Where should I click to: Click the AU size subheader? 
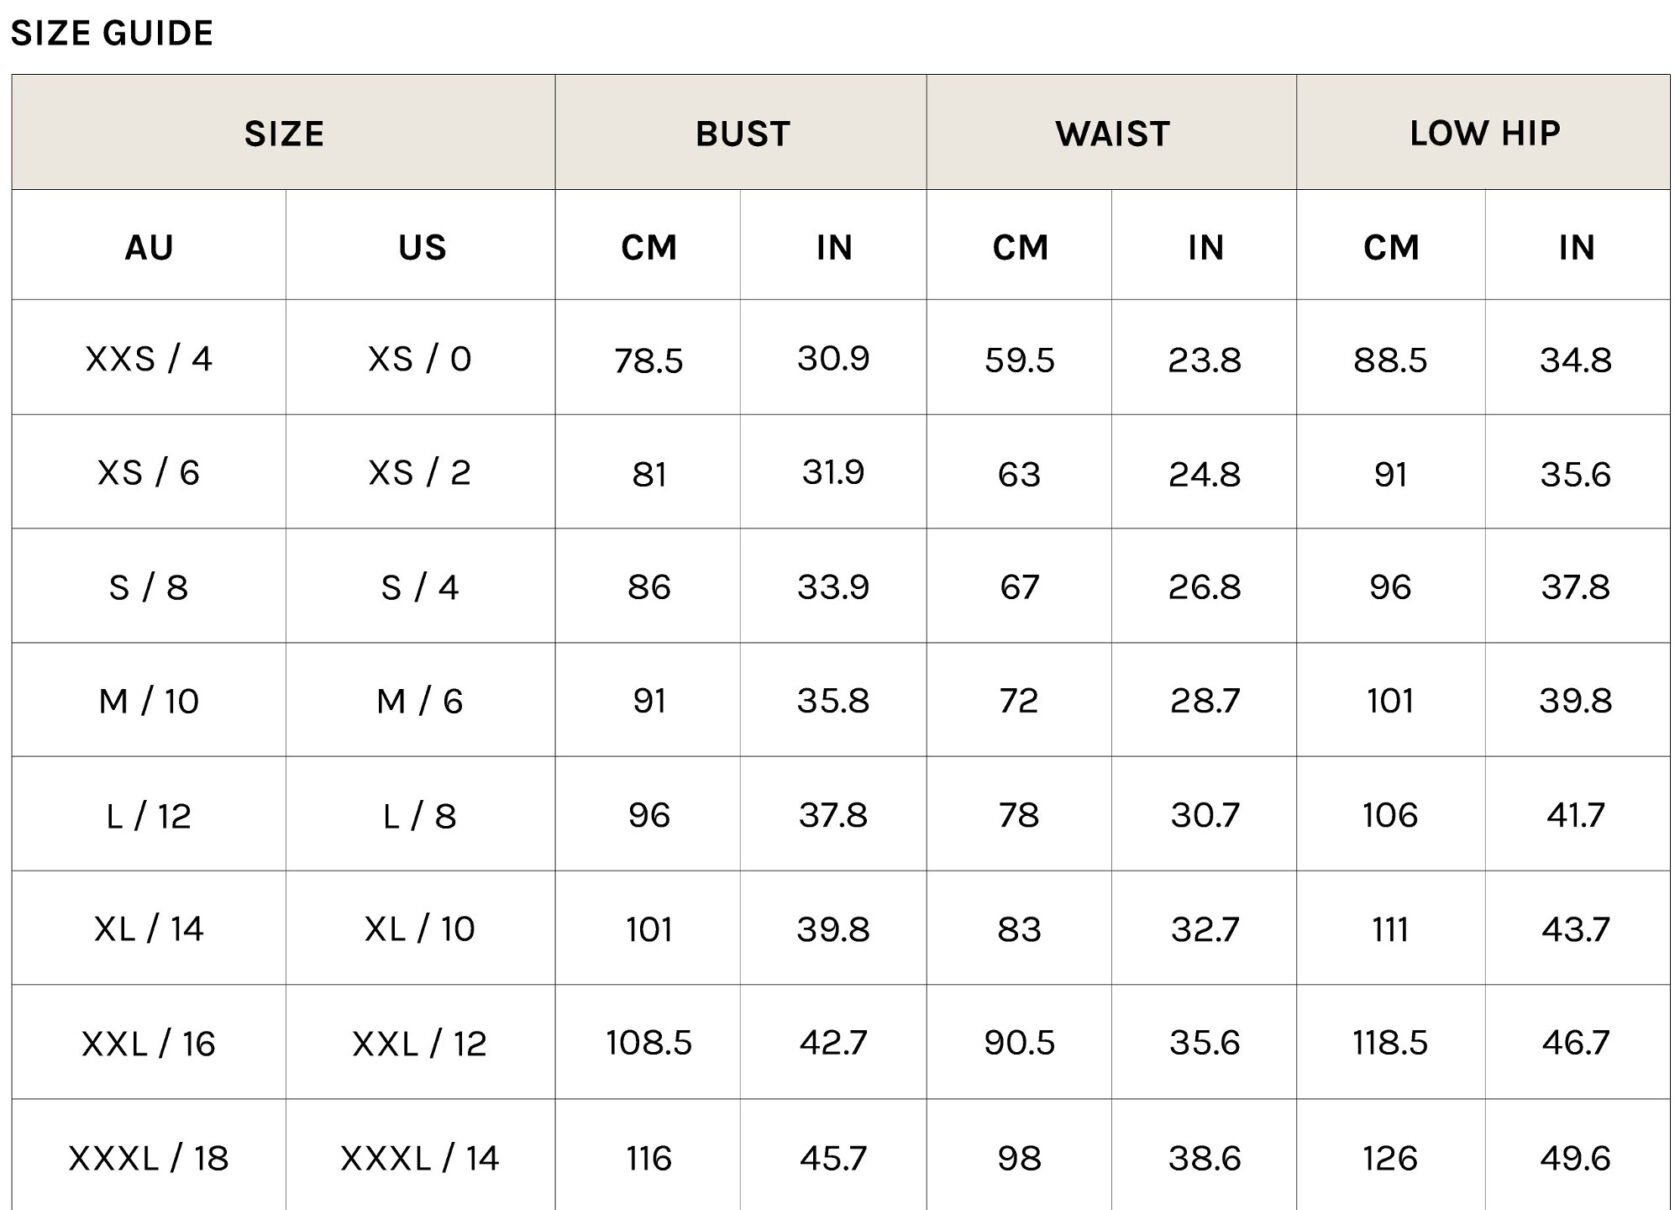pyautogui.click(x=149, y=247)
